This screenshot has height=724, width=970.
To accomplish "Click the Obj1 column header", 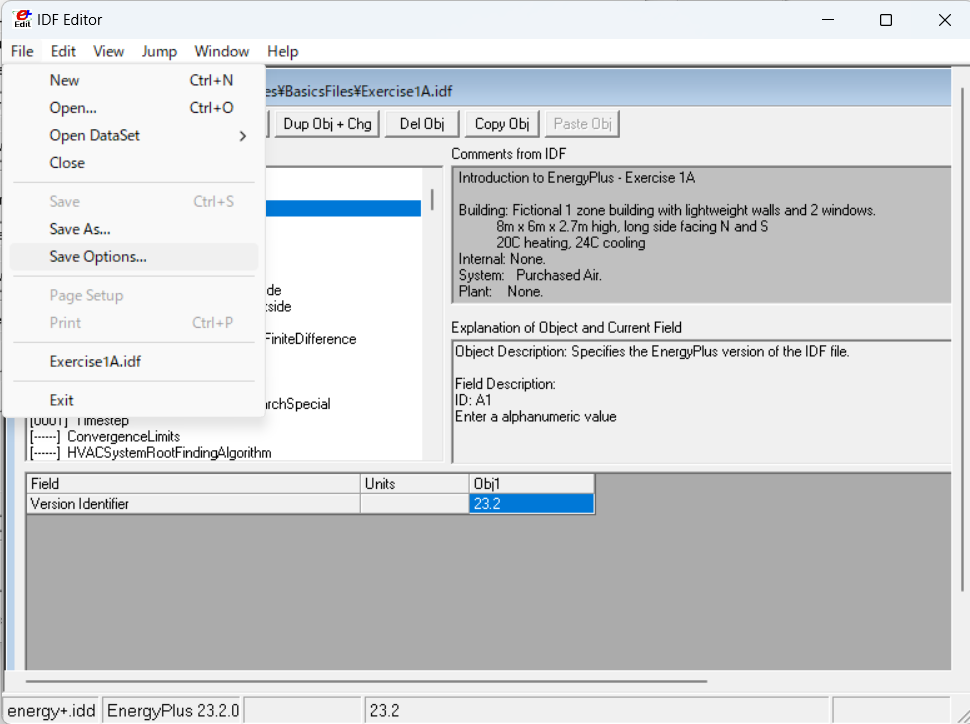I will [x=531, y=483].
